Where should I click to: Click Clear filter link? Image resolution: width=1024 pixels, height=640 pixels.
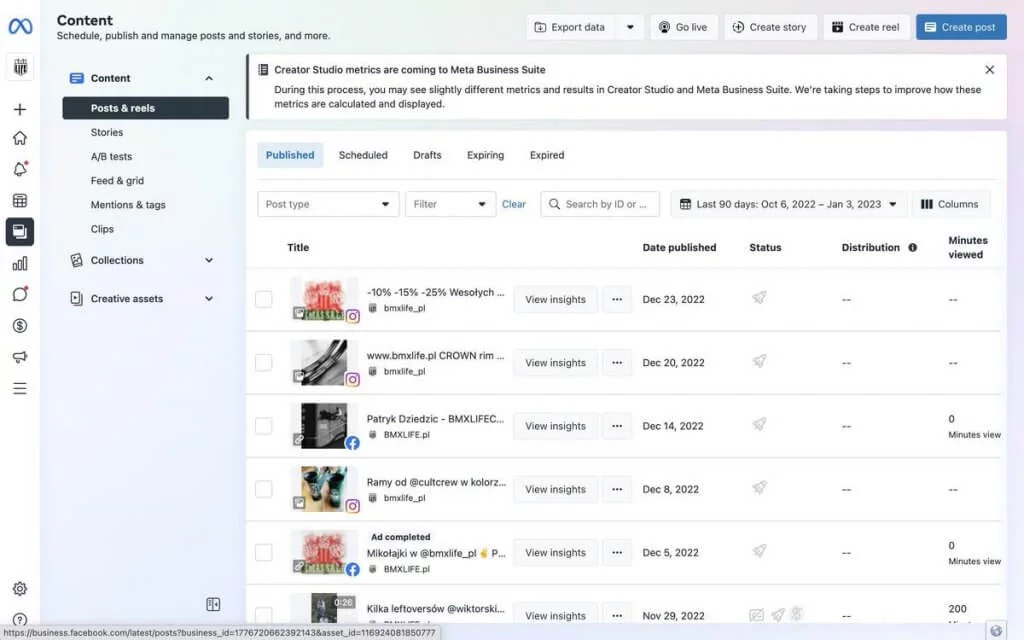click(514, 204)
